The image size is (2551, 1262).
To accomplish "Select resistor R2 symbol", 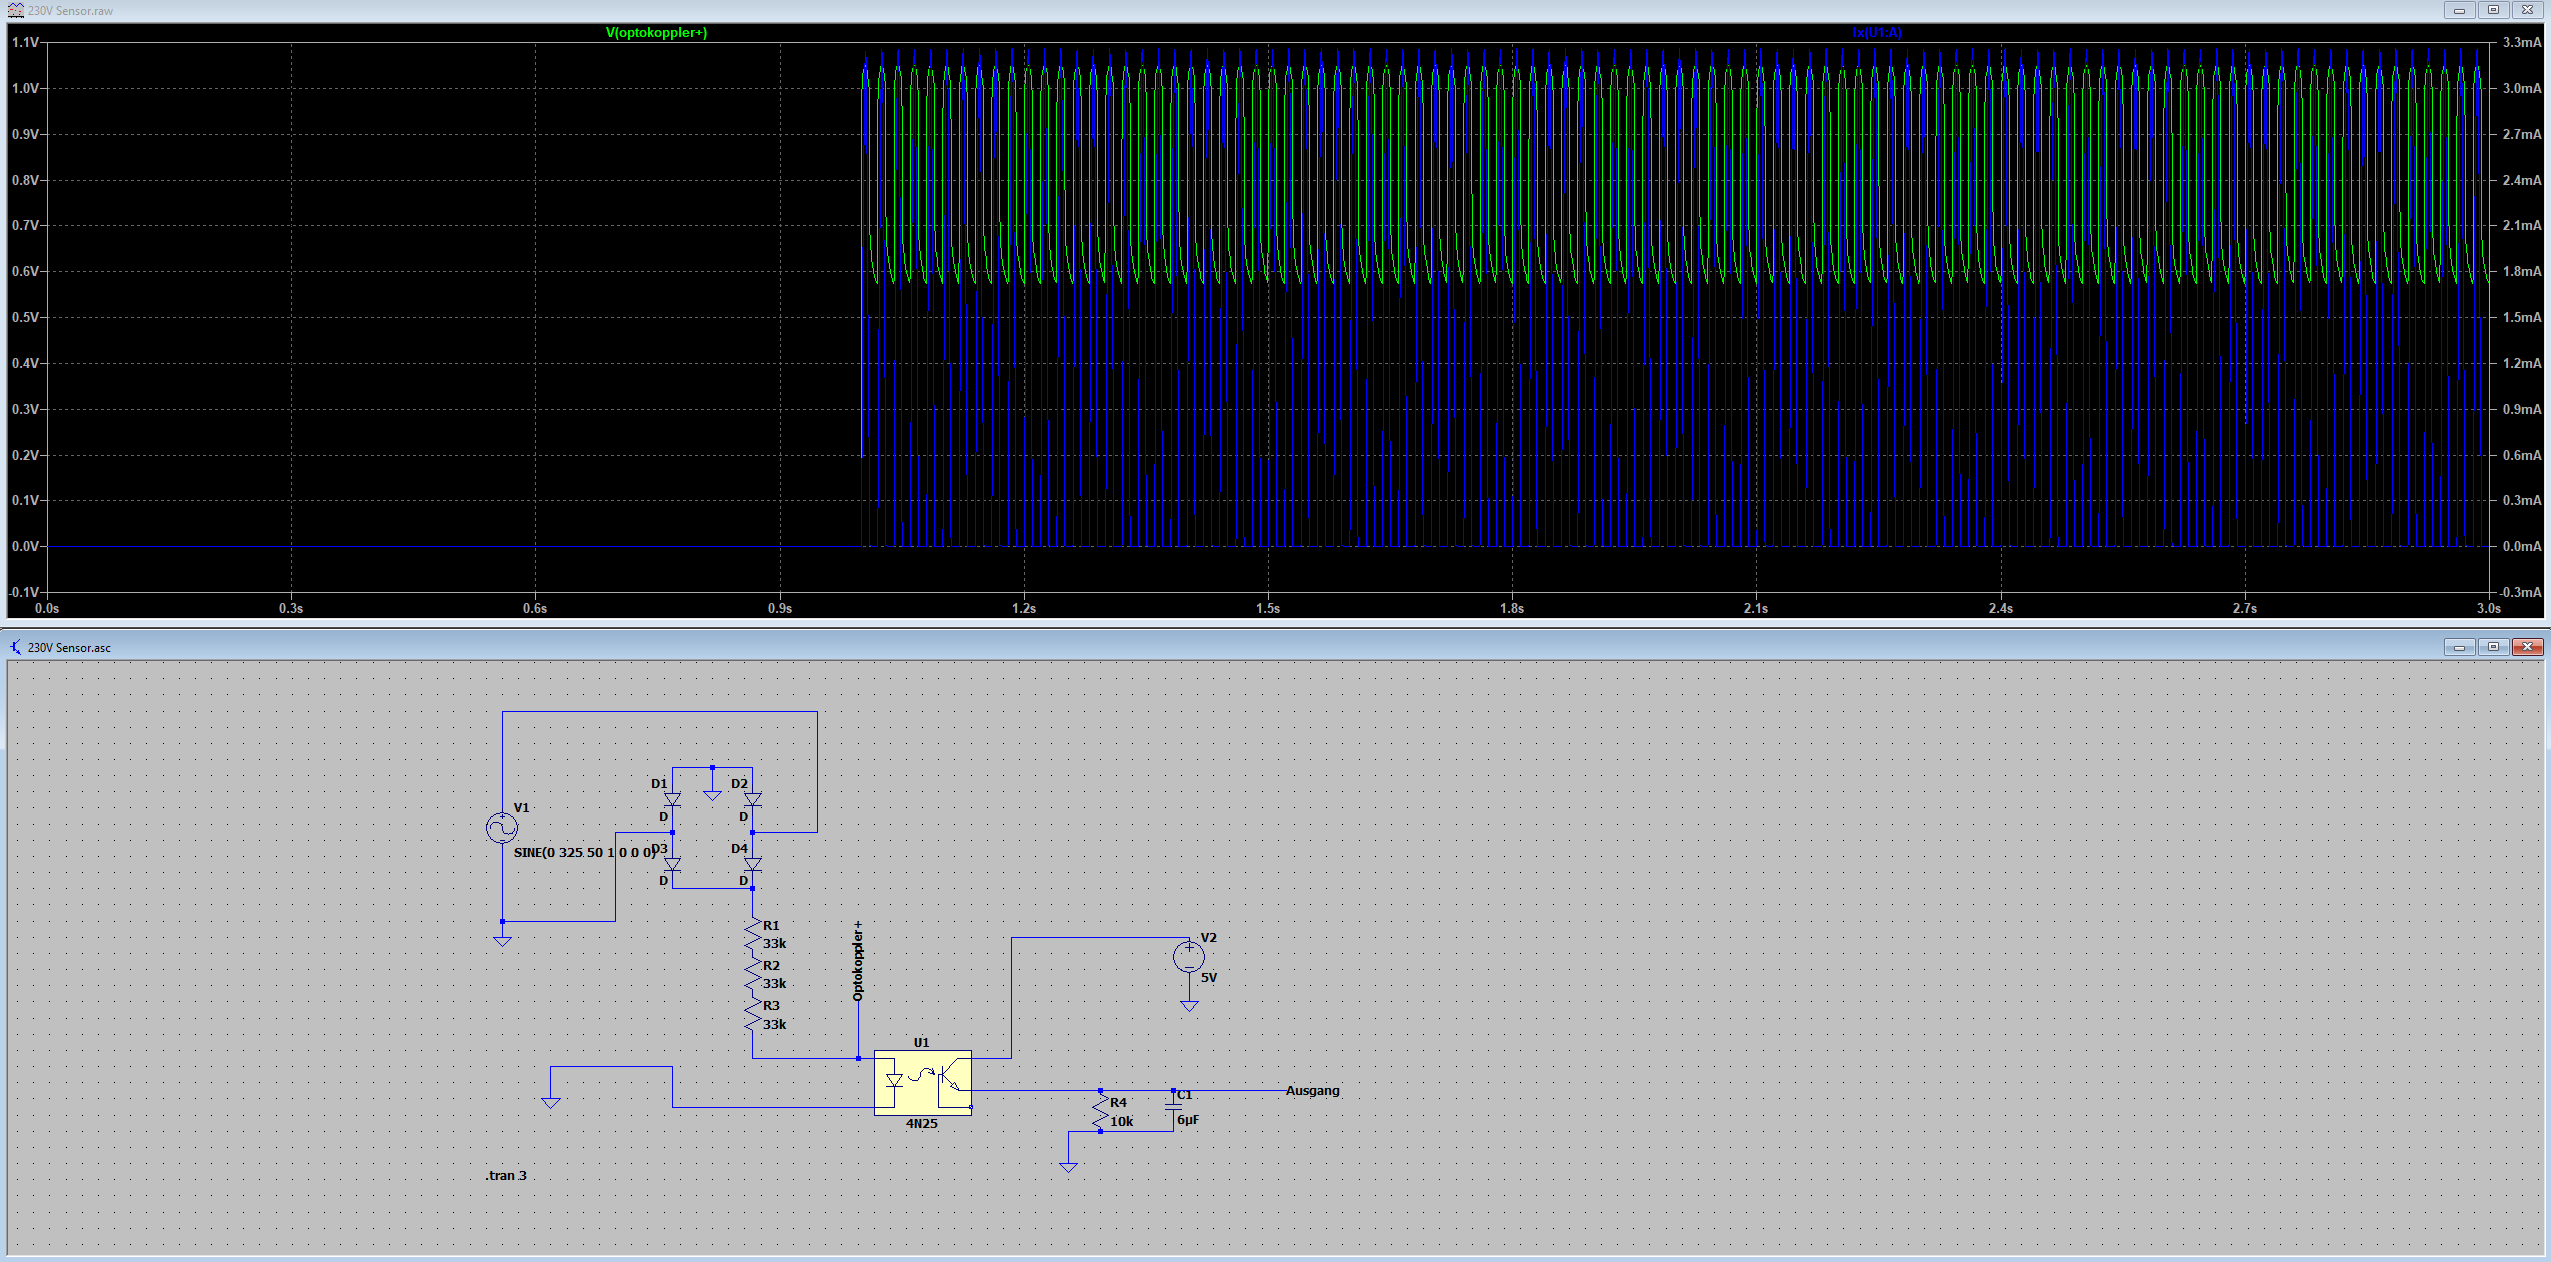I will click(752, 976).
